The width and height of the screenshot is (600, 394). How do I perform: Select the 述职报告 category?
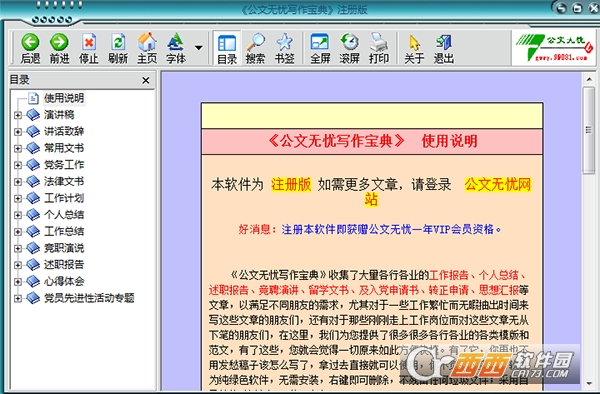coord(64,265)
